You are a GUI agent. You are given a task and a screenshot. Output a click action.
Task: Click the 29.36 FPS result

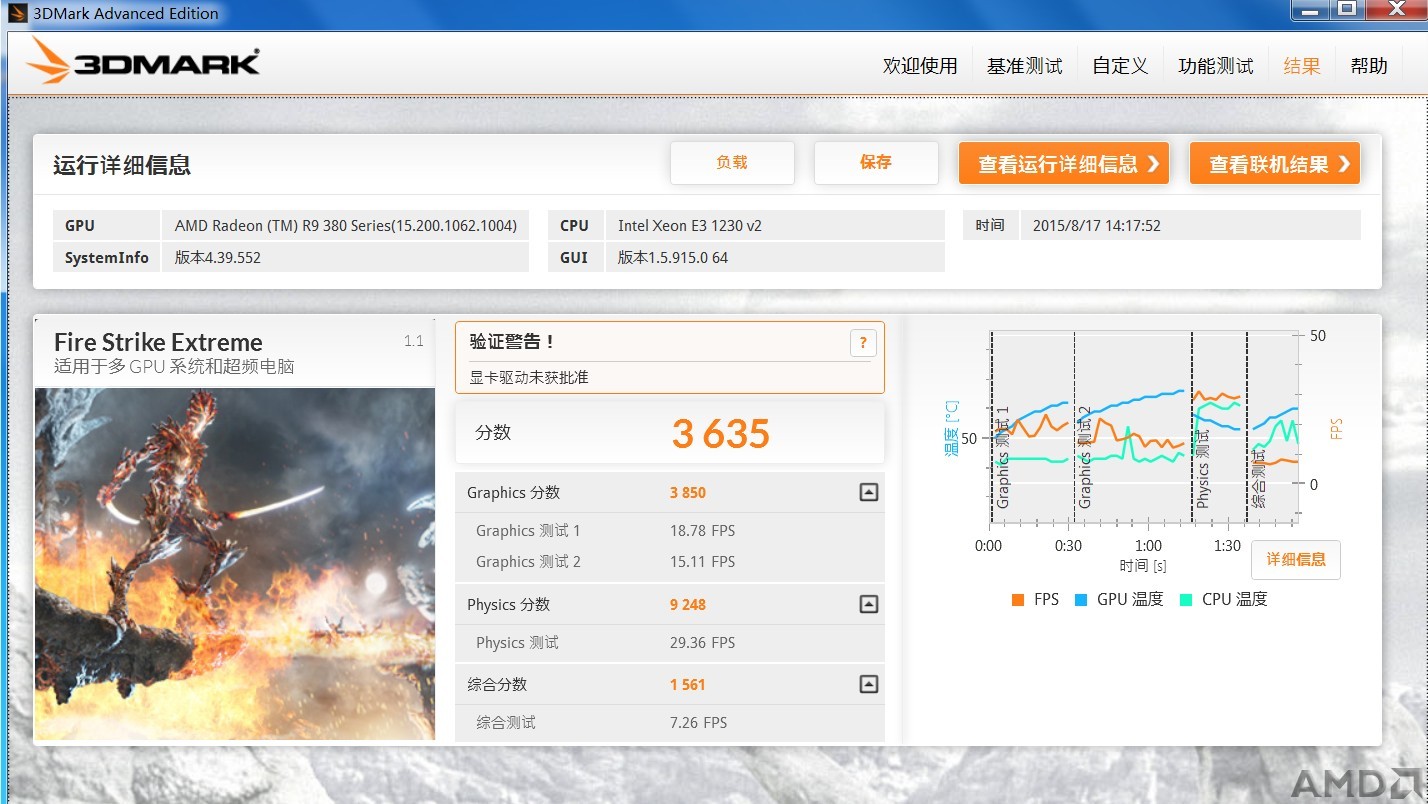click(x=702, y=642)
